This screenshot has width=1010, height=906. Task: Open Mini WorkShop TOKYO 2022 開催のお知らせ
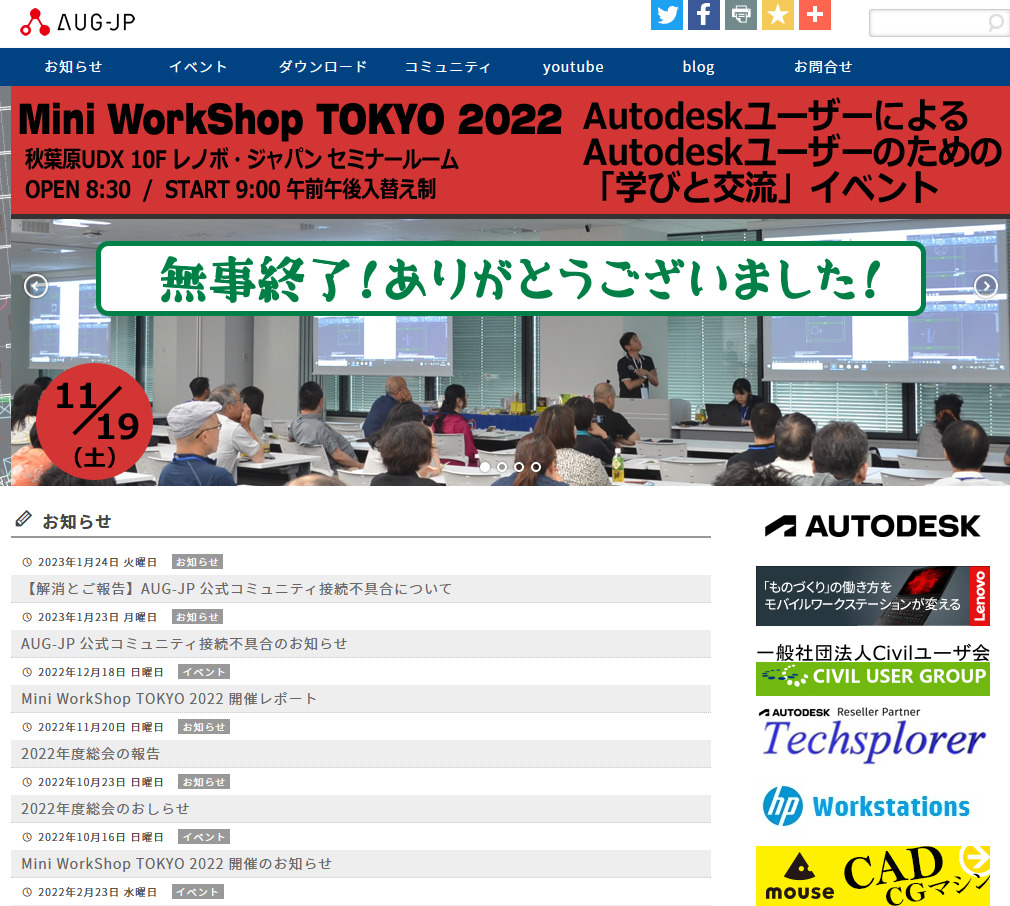[361, 864]
